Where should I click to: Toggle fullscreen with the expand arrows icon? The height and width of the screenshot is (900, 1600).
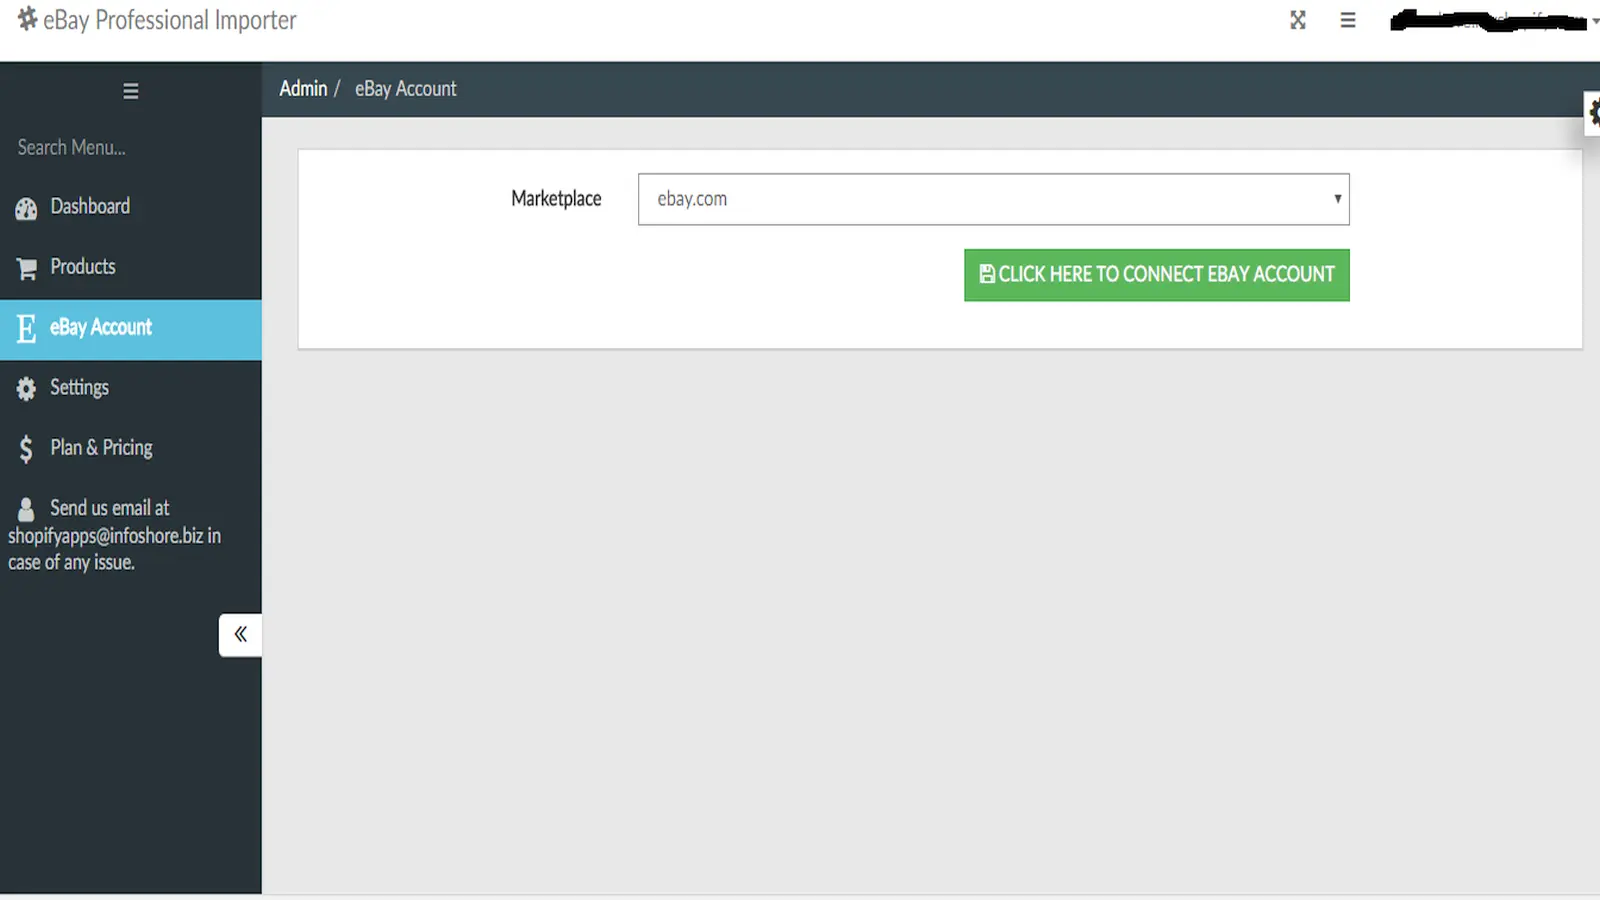pos(1298,20)
